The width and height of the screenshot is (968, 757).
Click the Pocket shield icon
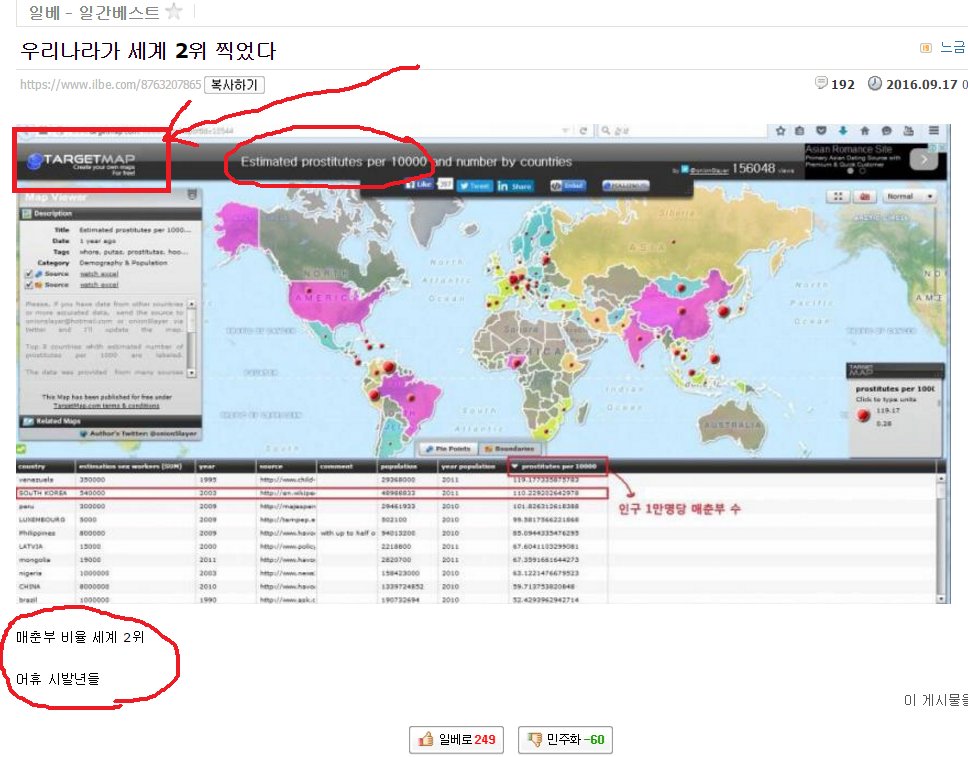tap(821, 131)
